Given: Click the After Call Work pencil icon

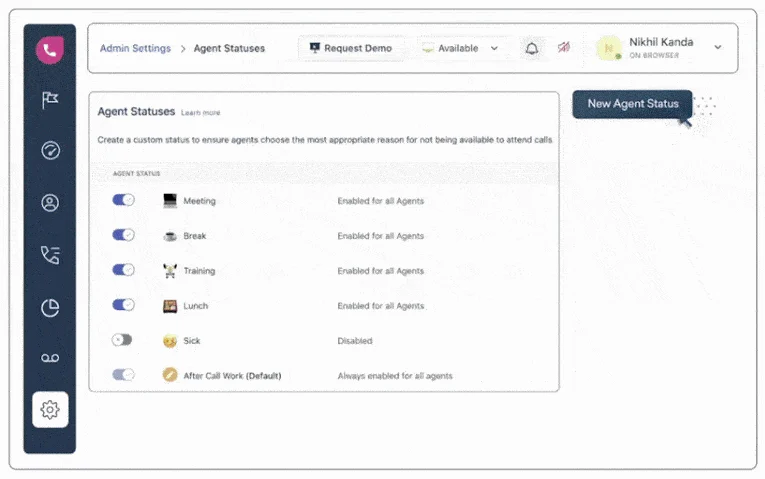Looking at the screenshot, I should pyautogui.click(x=170, y=375).
